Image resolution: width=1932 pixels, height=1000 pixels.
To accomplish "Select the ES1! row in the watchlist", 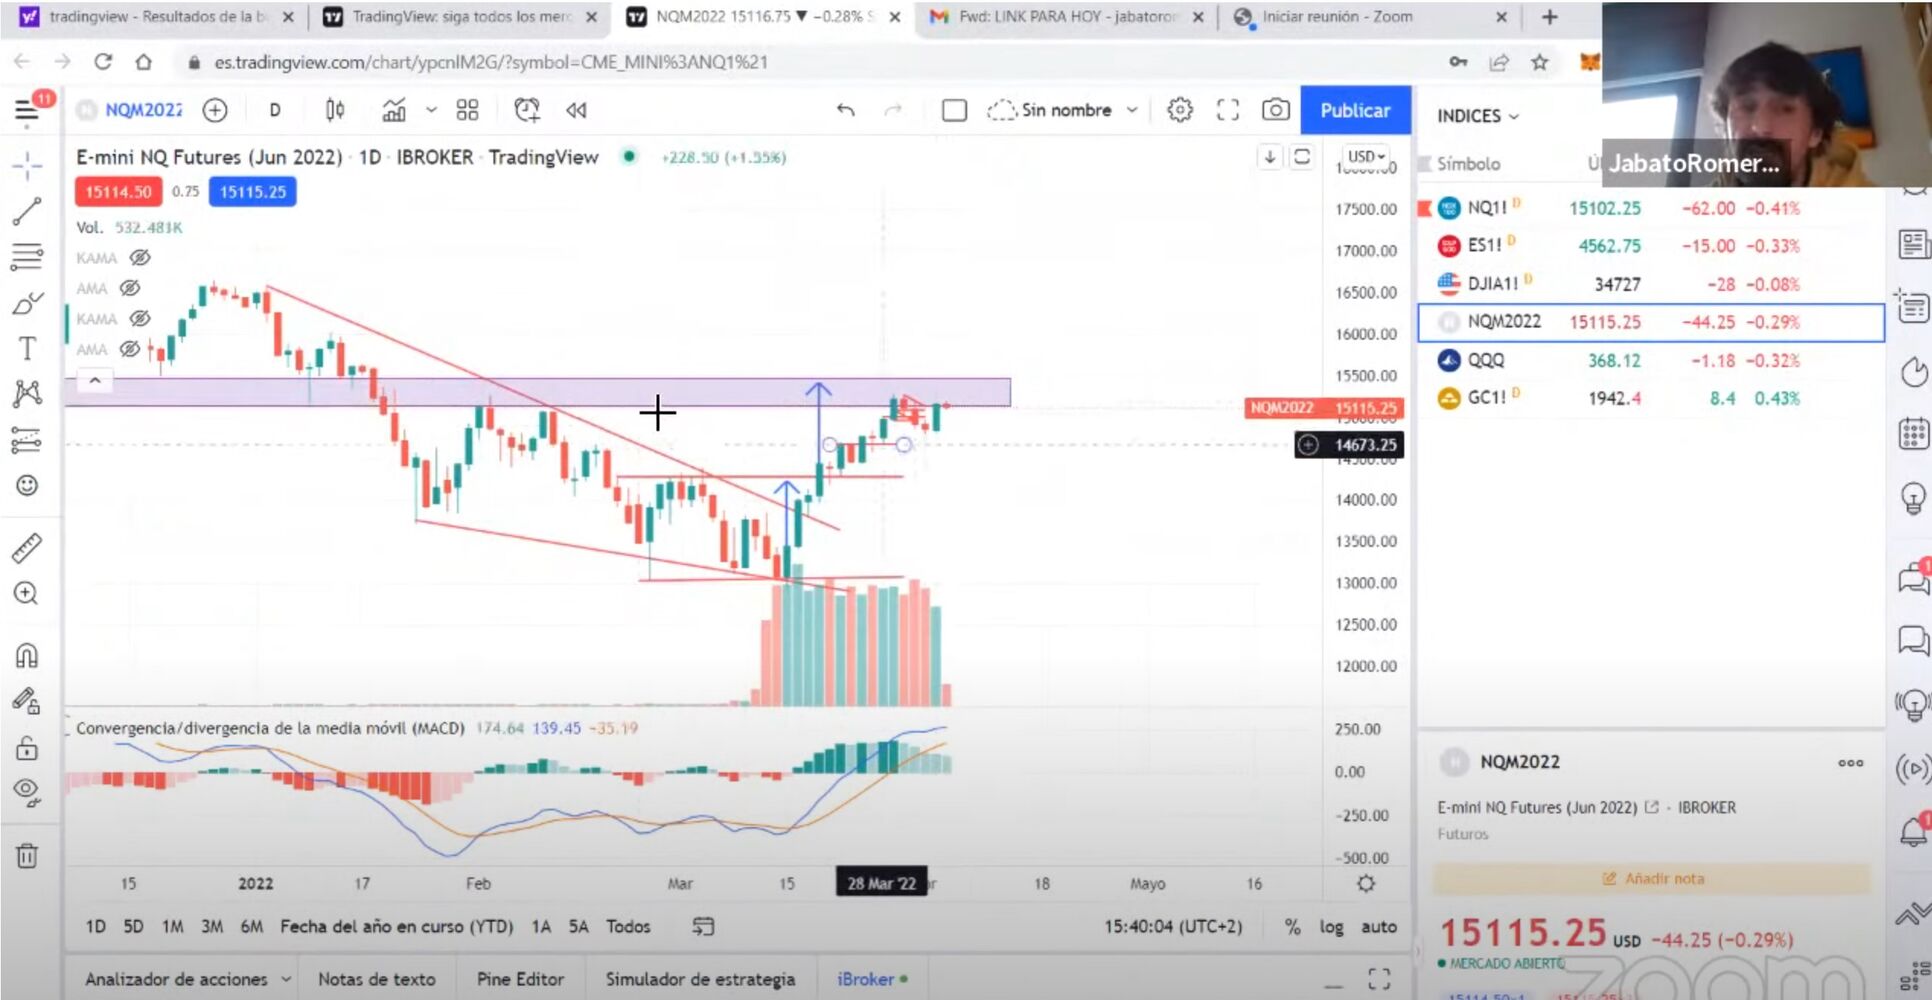I will tap(1651, 246).
